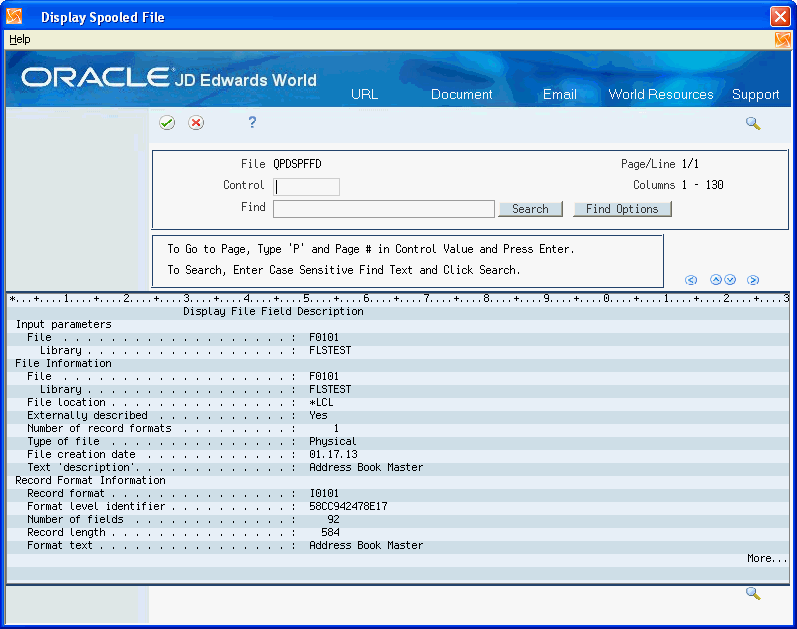The width and height of the screenshot is (797, 629).
Task: Click the Record Format Information heading
Action: tap(90, 480)
